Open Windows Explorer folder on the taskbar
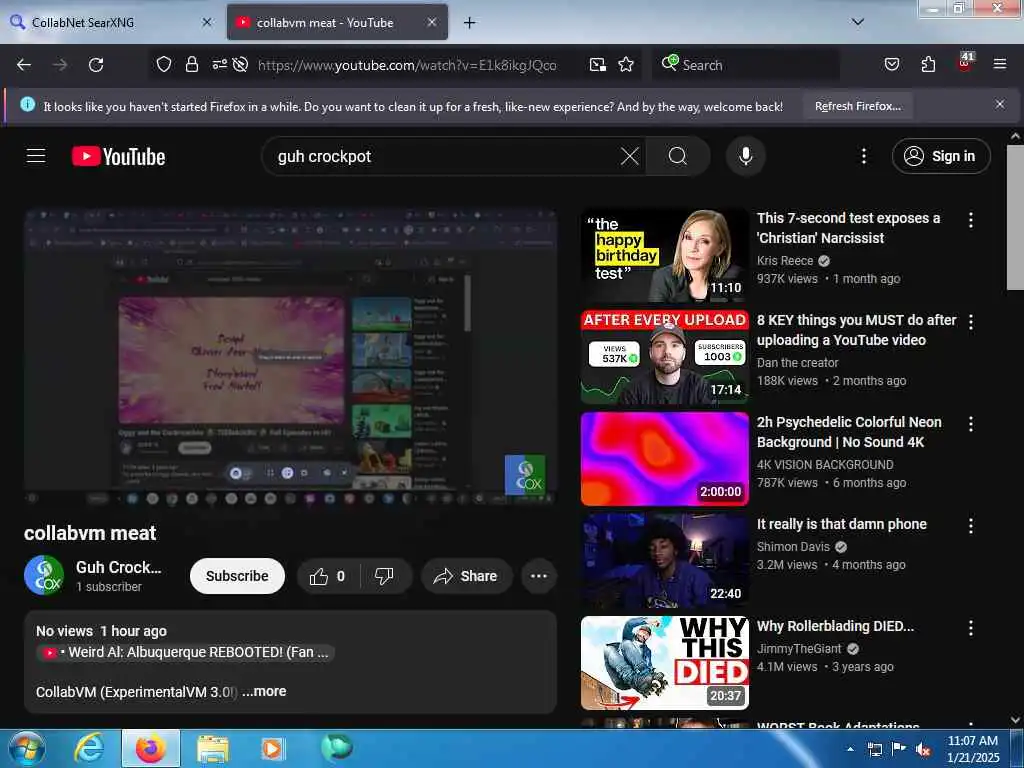The height and width of the screenshot is (768, 1024). [213, 748]
